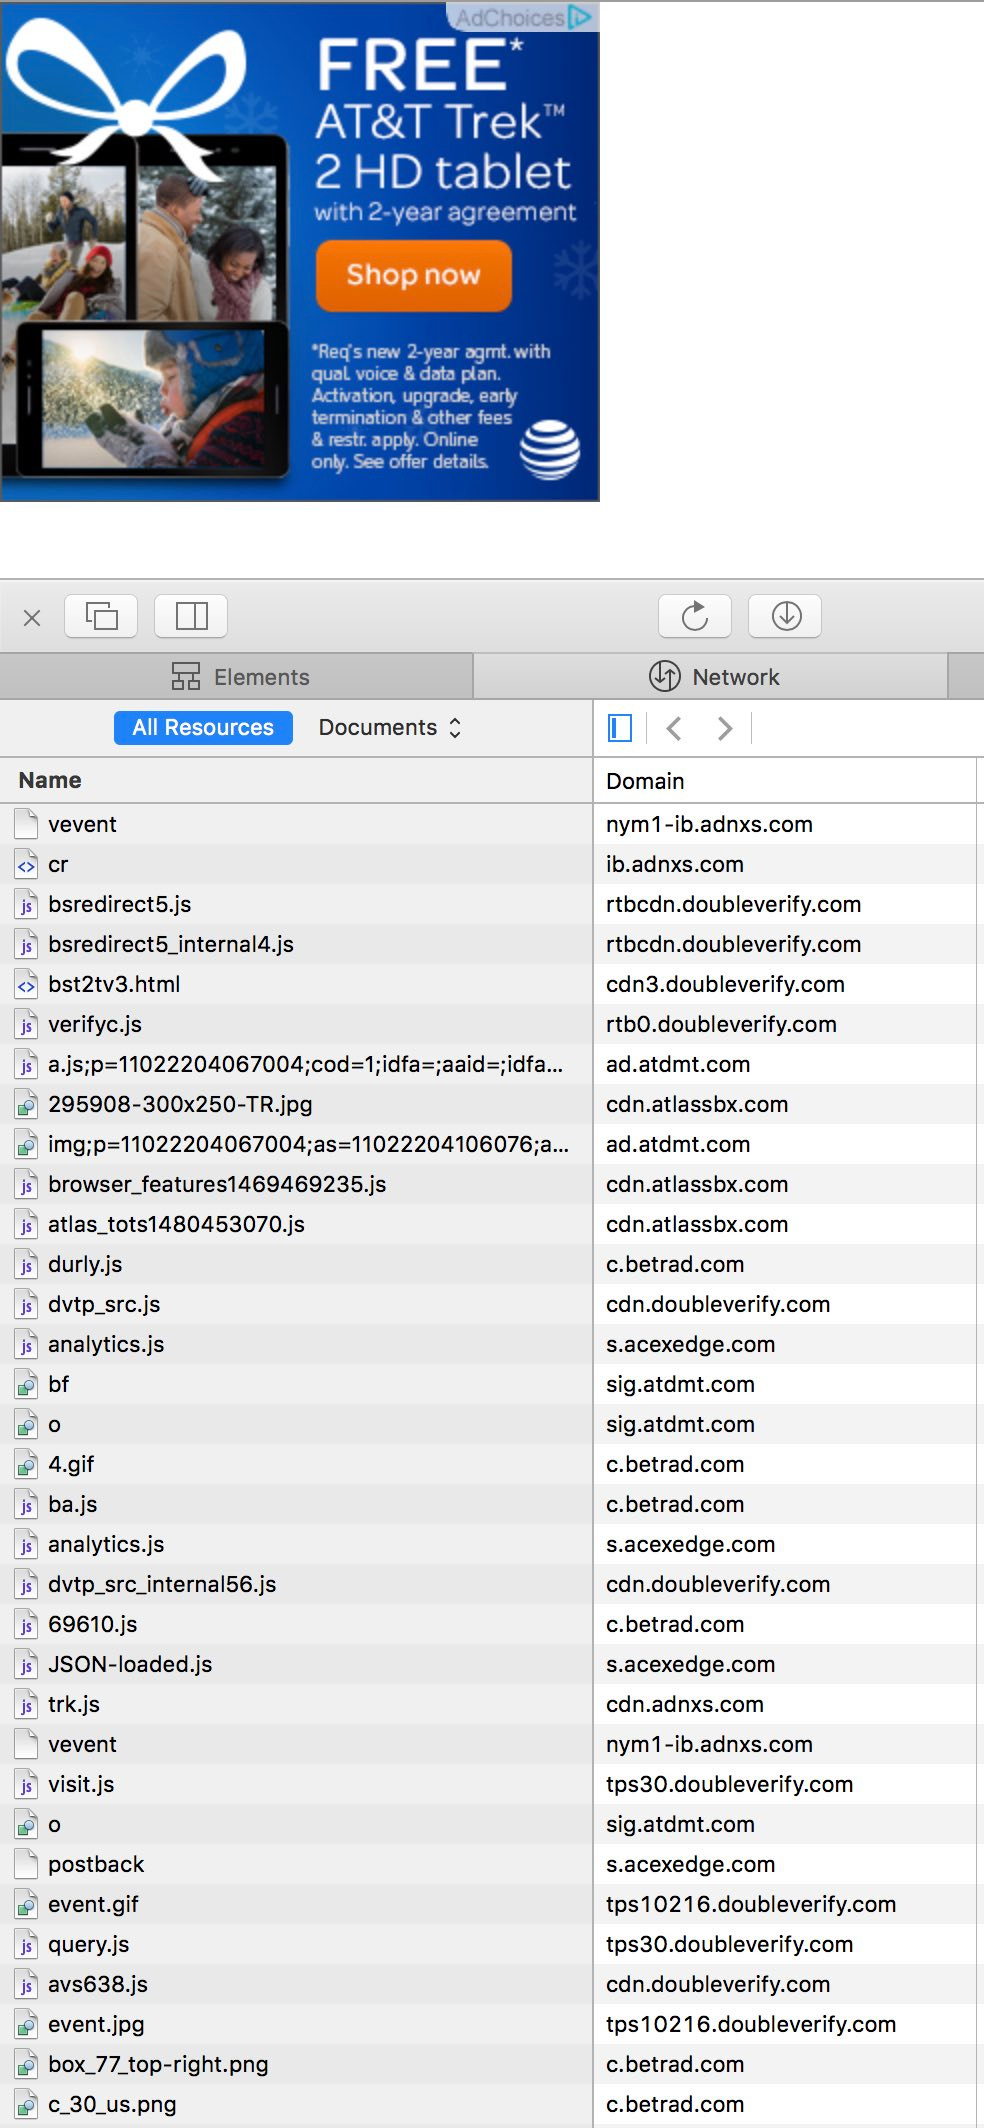Click the script icon beside durly.js

click(27, 1265)
